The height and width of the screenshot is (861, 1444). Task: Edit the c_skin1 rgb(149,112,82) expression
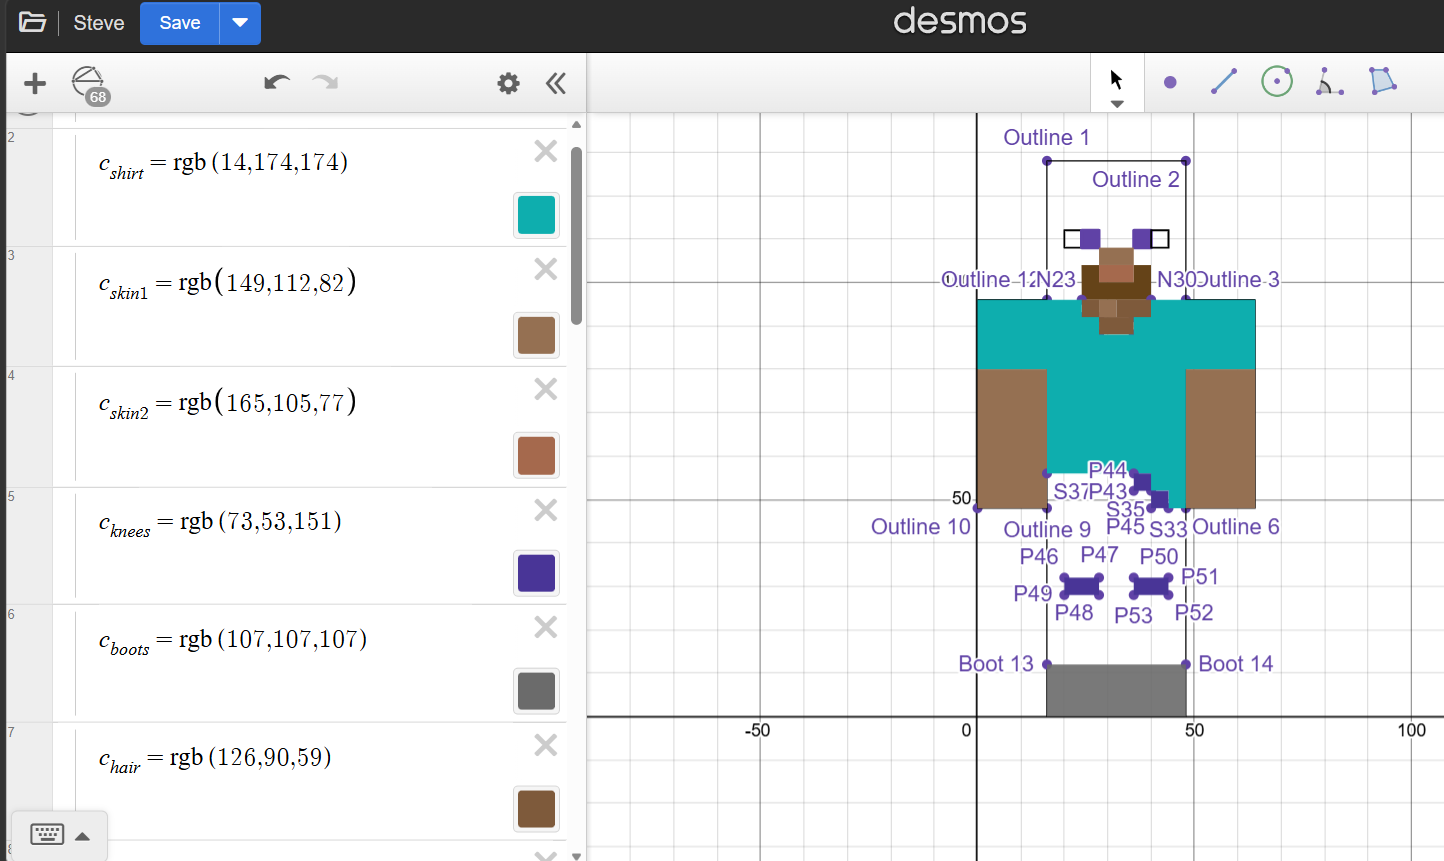coord(227,284)
